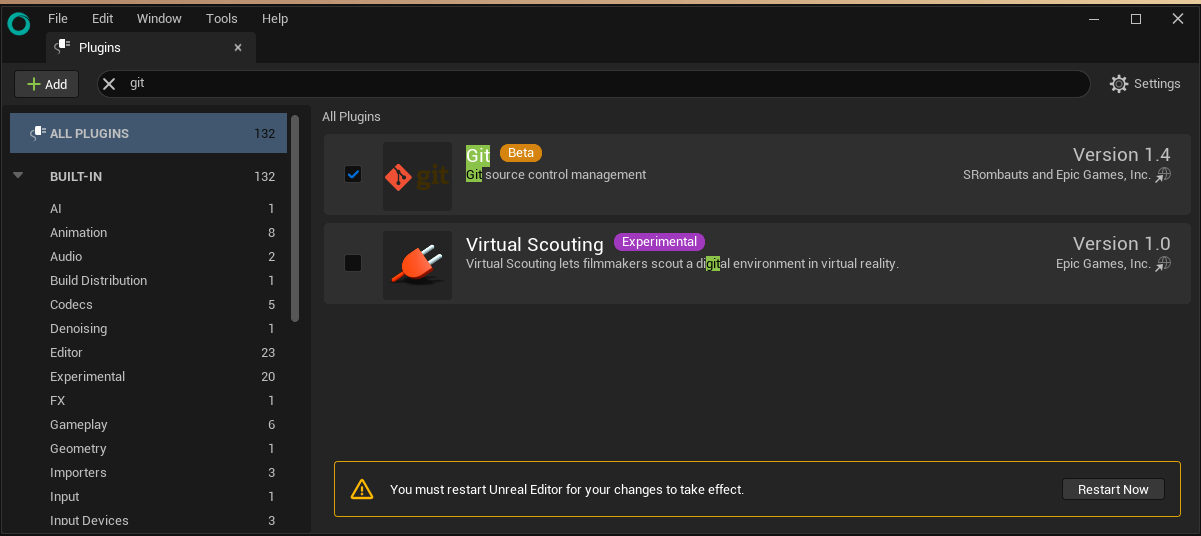1201x536 pixels.
Task: Click the Git plugin title
Action: (478, 155)
